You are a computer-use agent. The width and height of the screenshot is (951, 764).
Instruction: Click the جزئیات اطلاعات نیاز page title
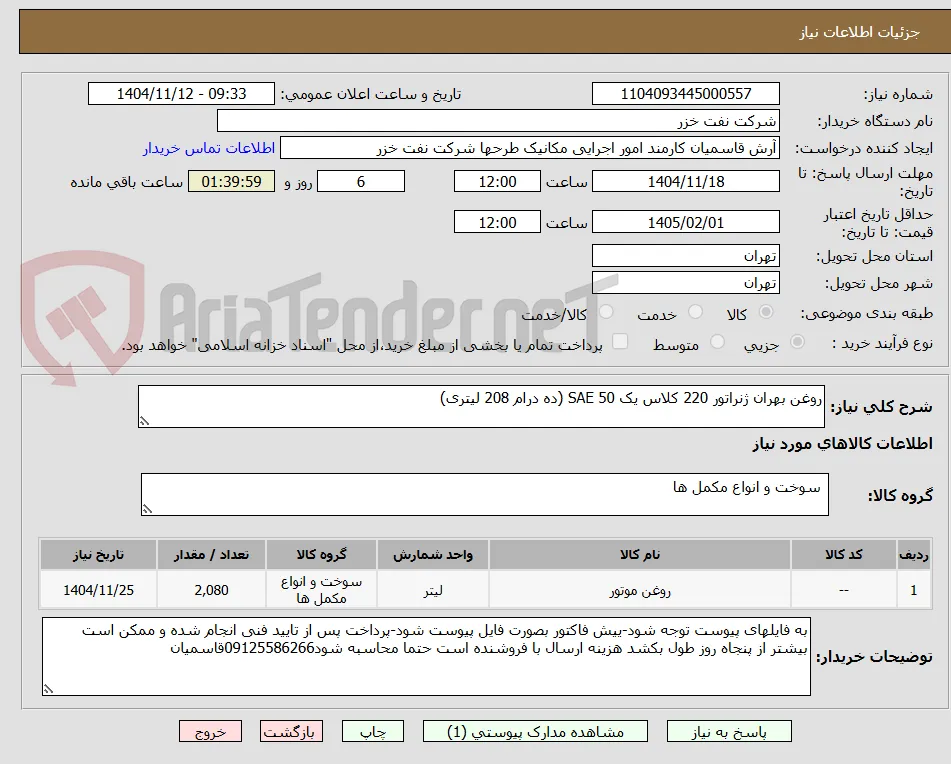(859, 32)
